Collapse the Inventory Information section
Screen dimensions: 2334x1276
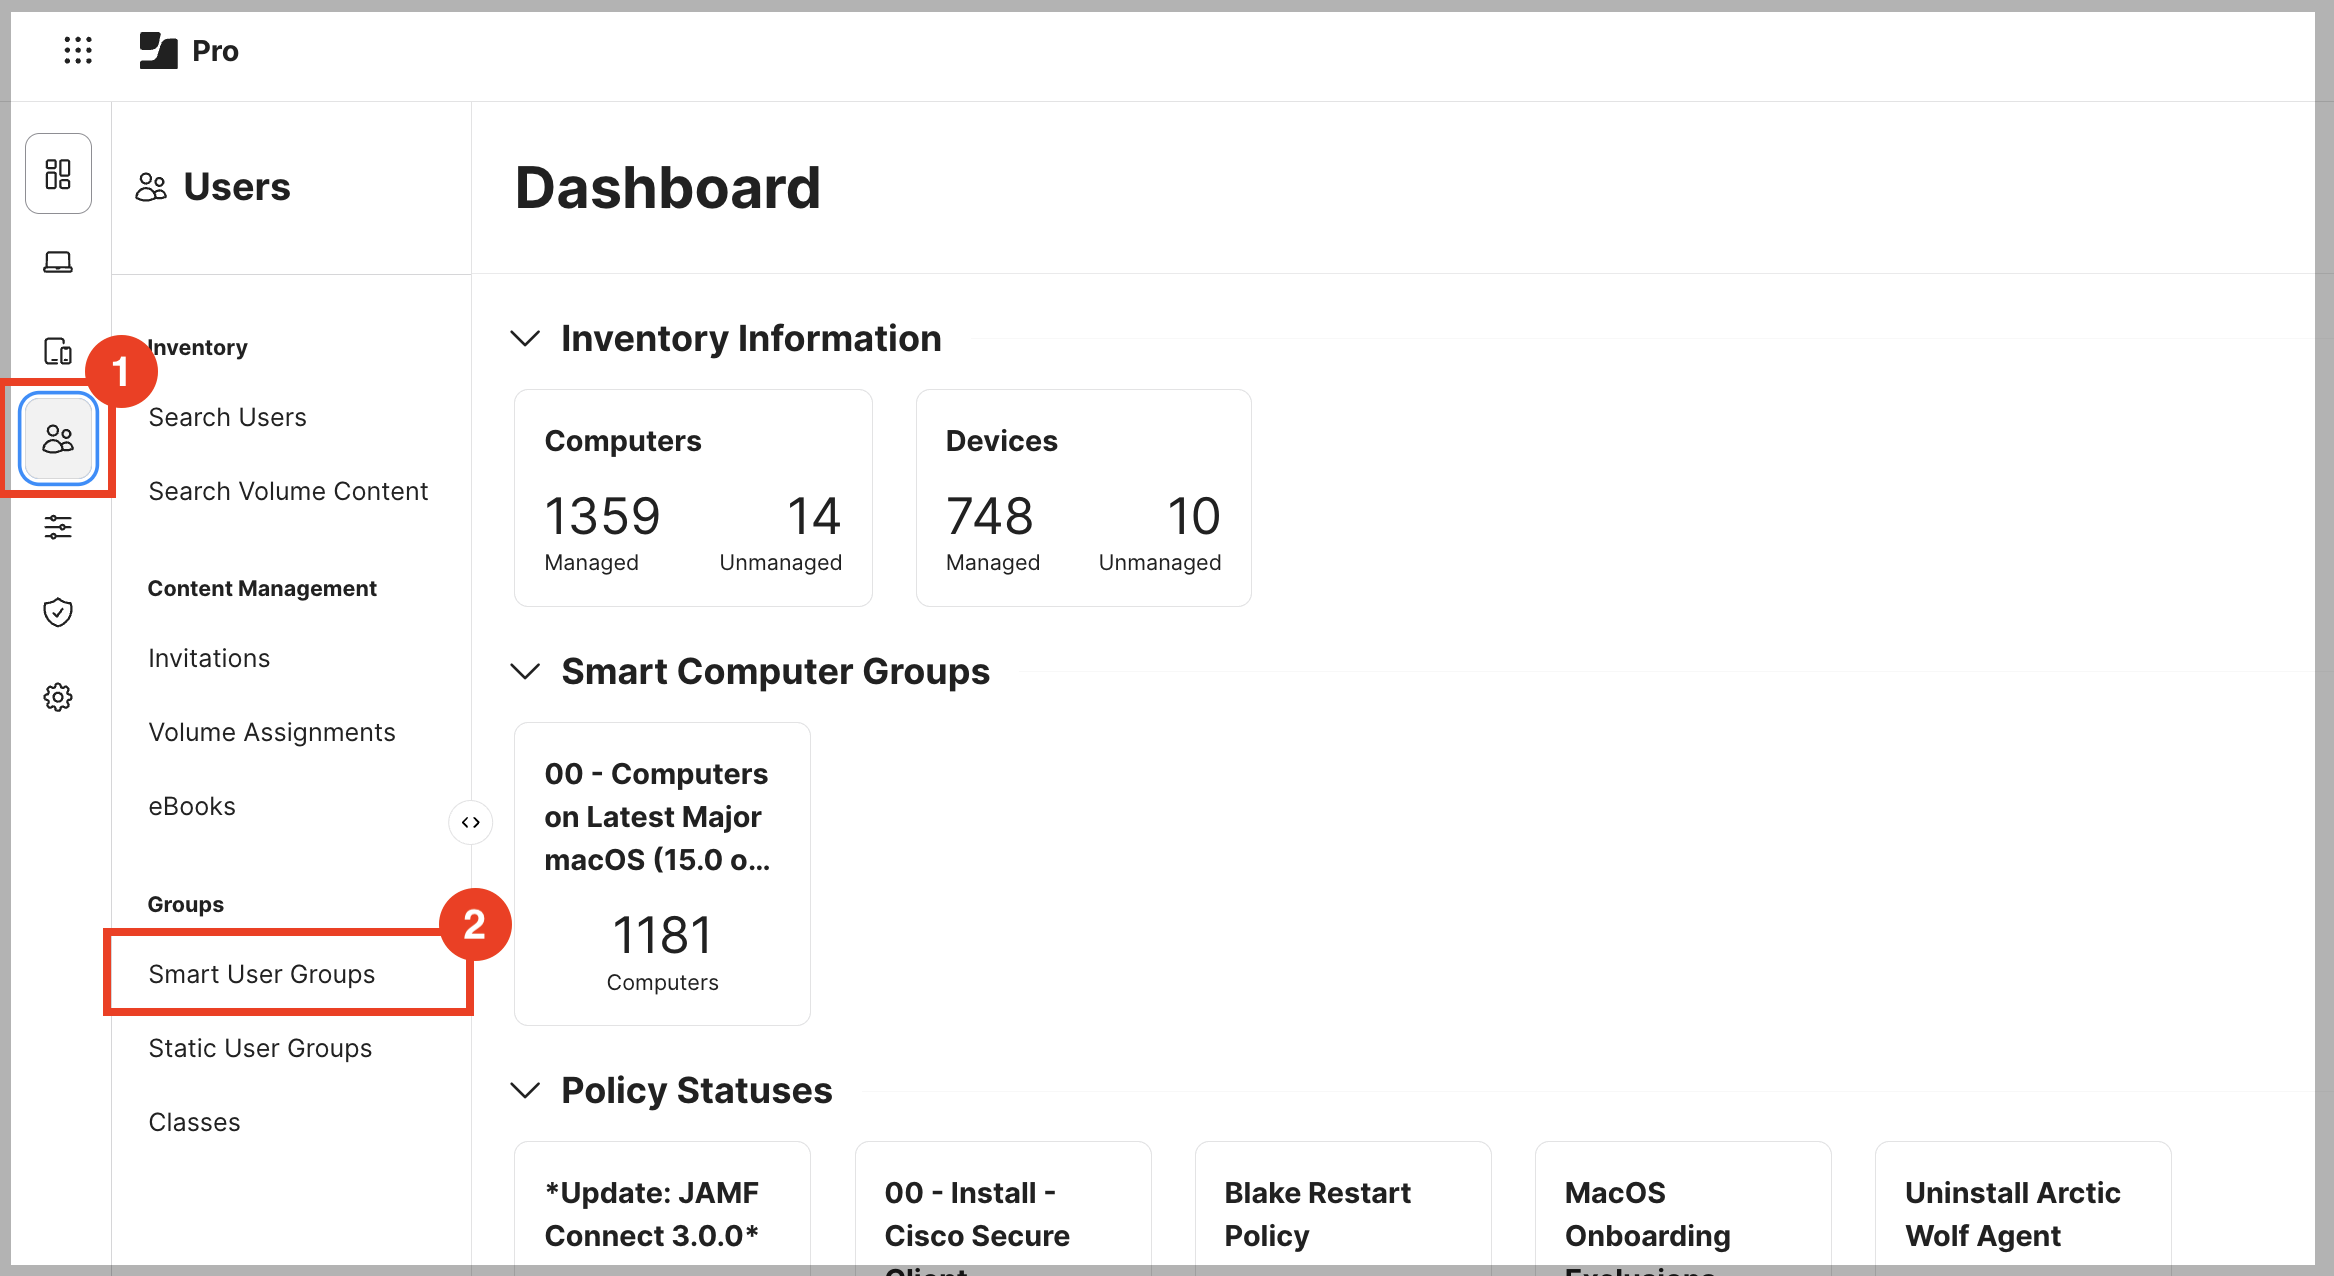point(525,338)
